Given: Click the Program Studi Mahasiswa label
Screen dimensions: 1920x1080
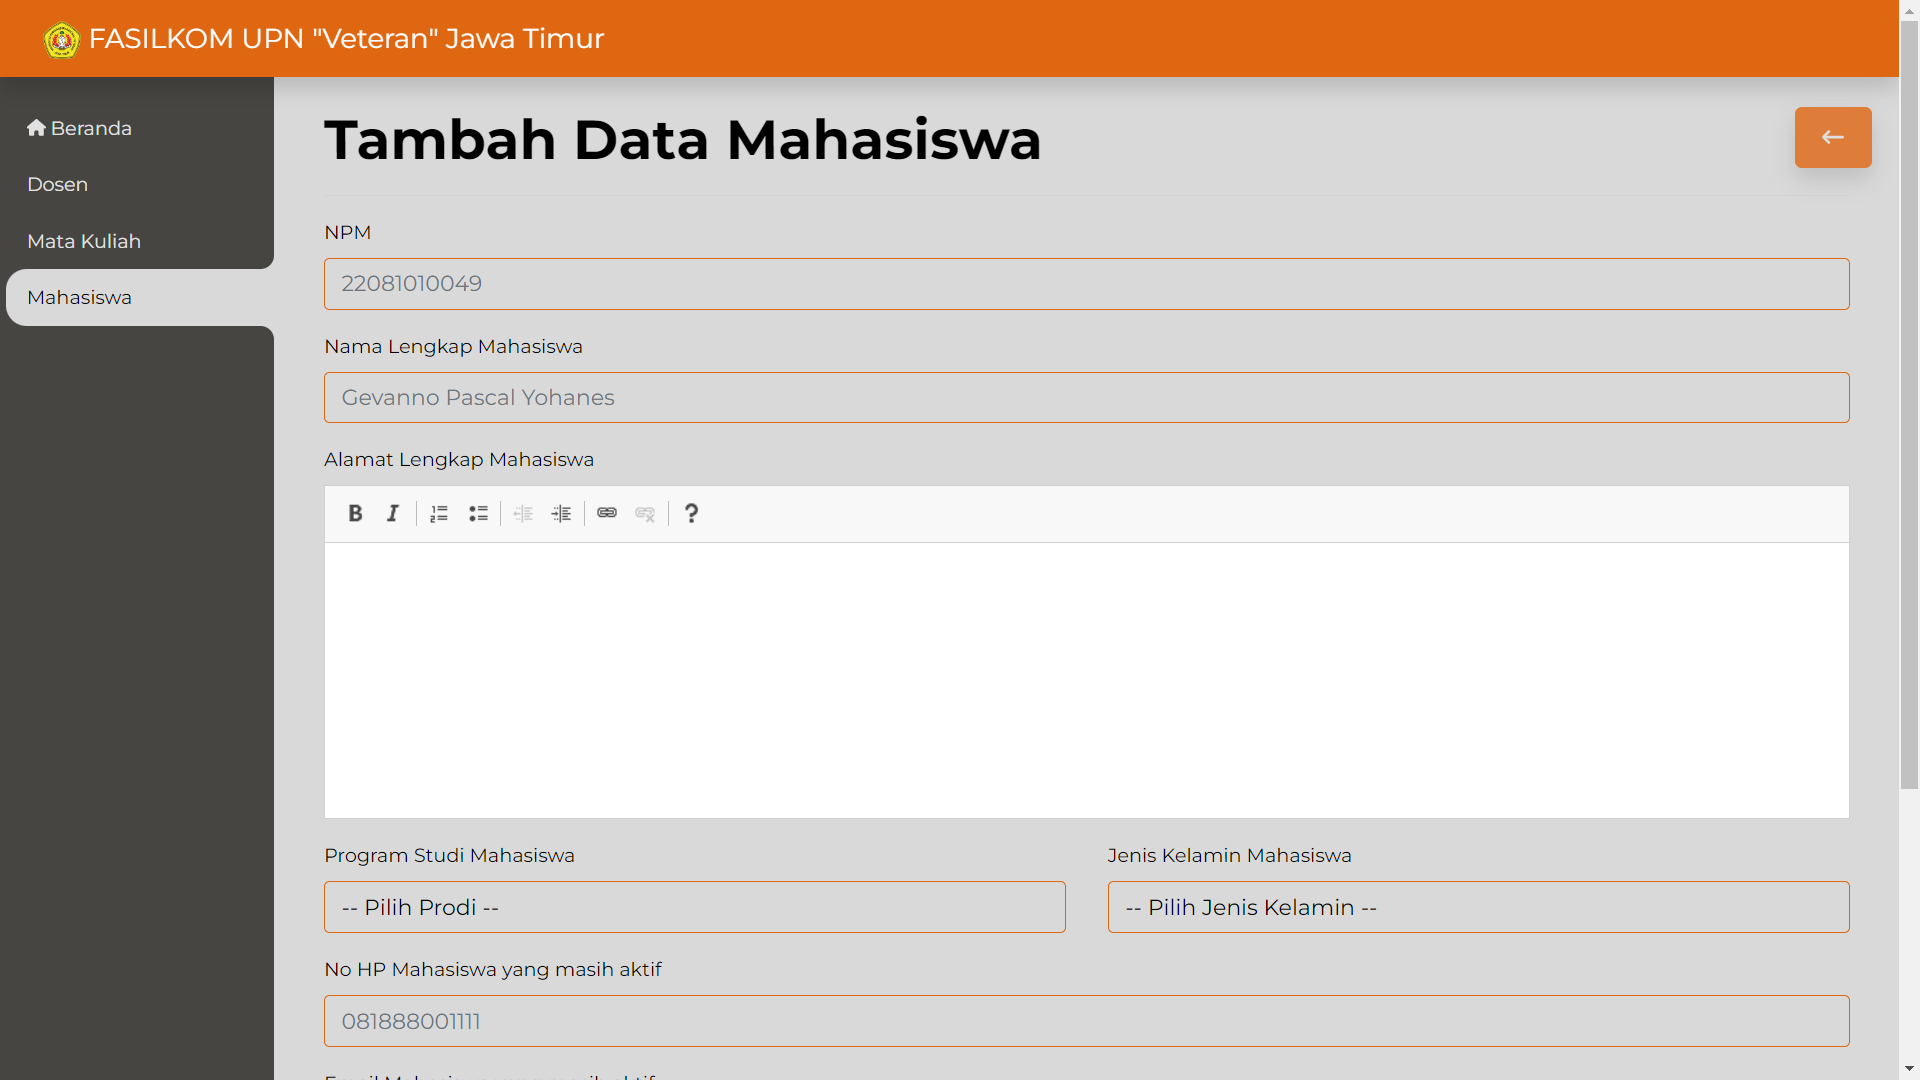Looking at the screenshot, I should [449, 855].
